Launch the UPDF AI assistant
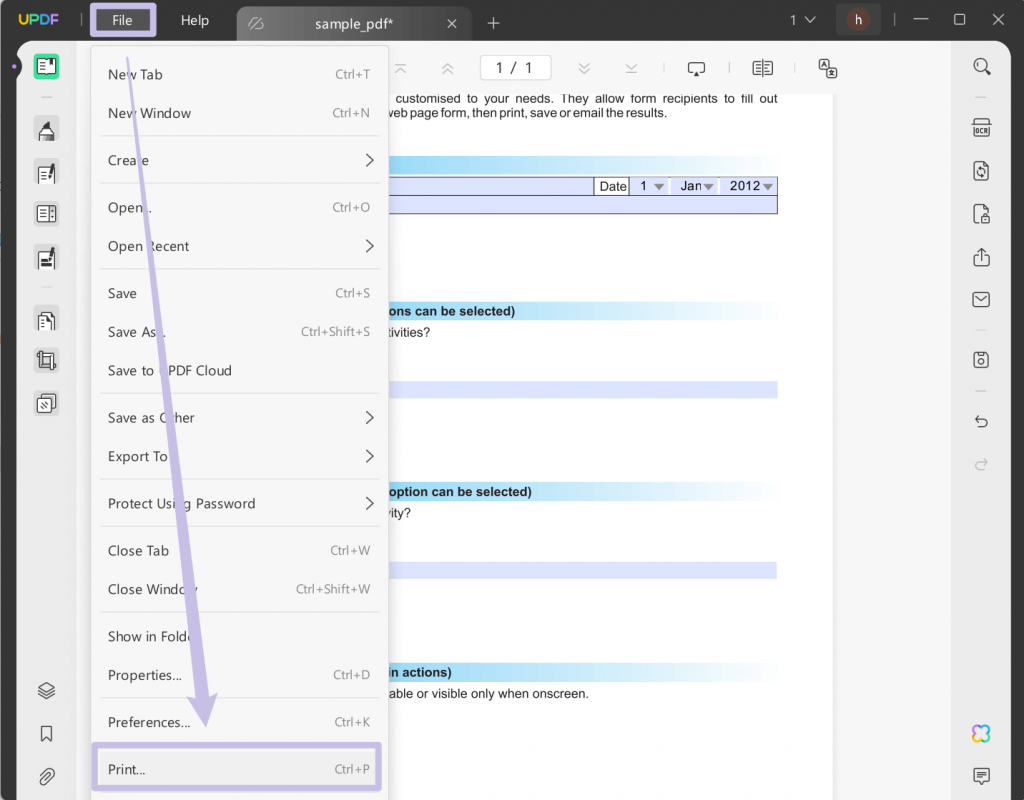This screenshot has width=1024, height=800. click(981, 733)
